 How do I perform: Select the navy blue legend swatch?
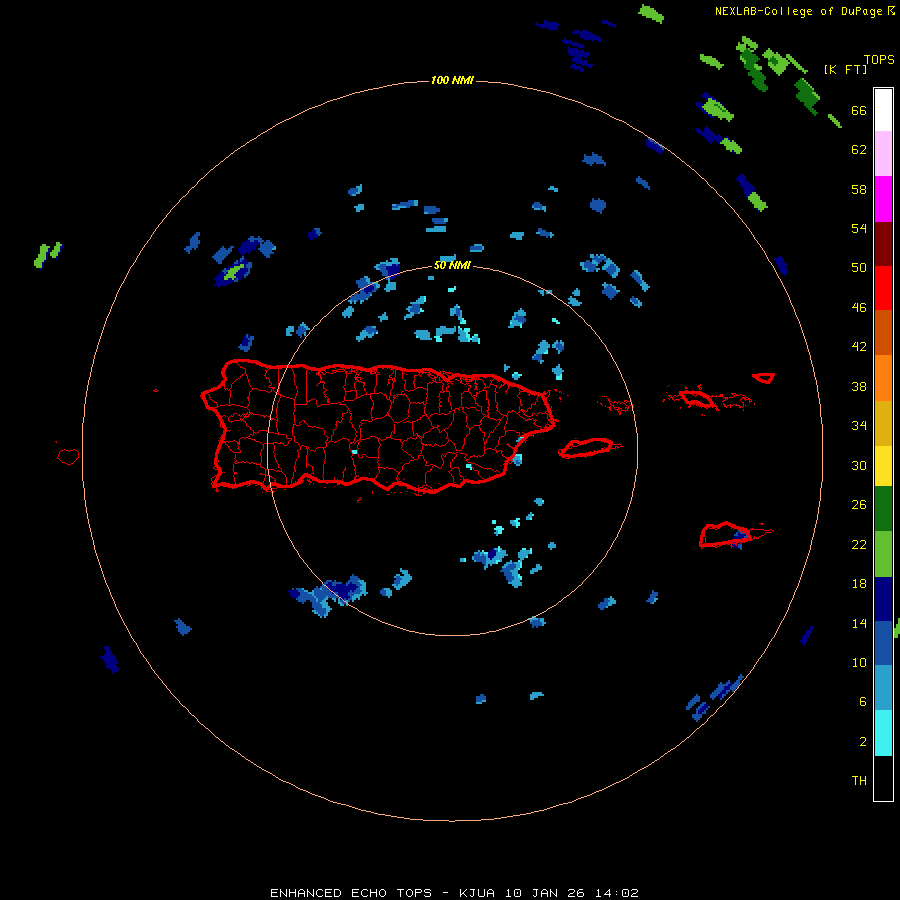(883, 599)
